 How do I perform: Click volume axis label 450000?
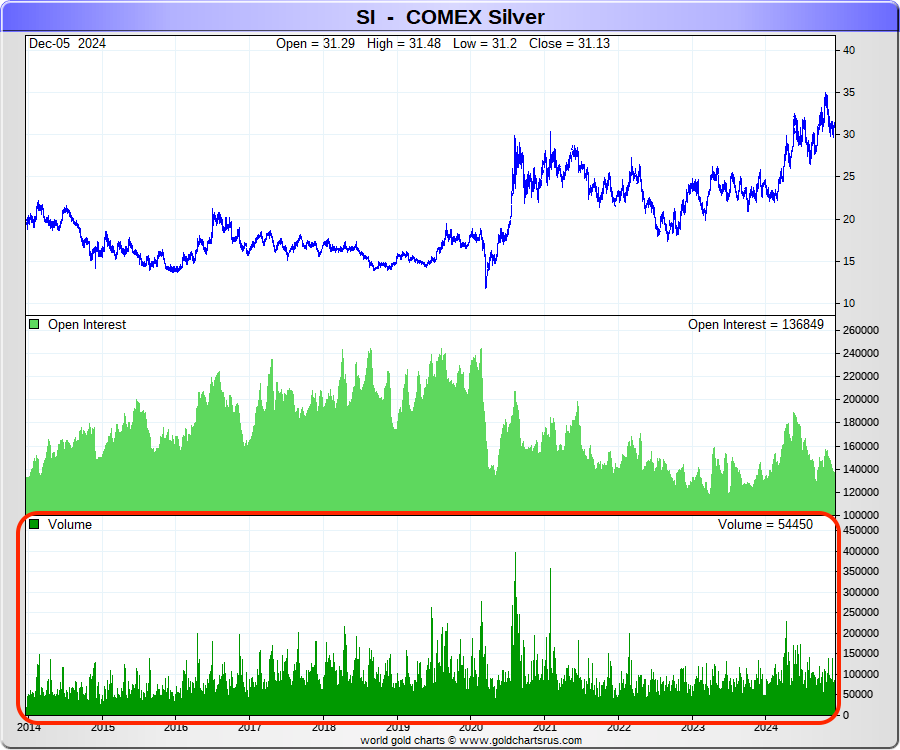point(860,530)
